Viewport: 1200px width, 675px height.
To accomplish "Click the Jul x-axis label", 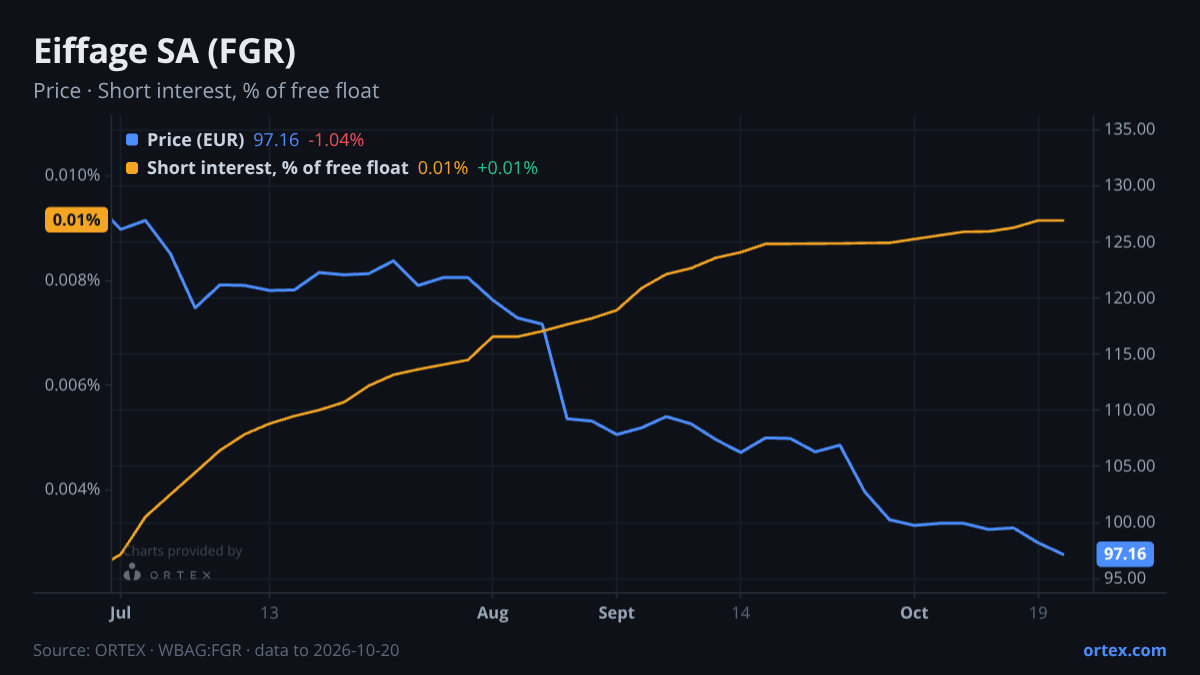I will point(120,613).
